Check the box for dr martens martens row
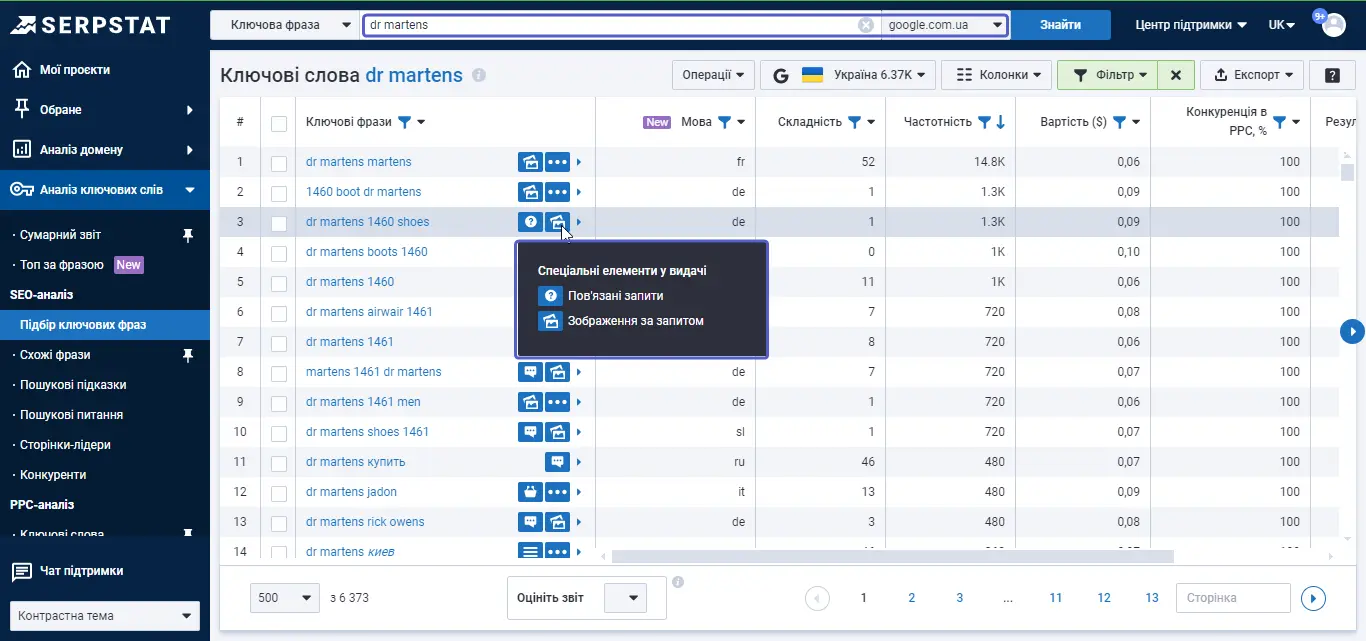Screen dimensions: 1366x641 click(x=279, y=163)
